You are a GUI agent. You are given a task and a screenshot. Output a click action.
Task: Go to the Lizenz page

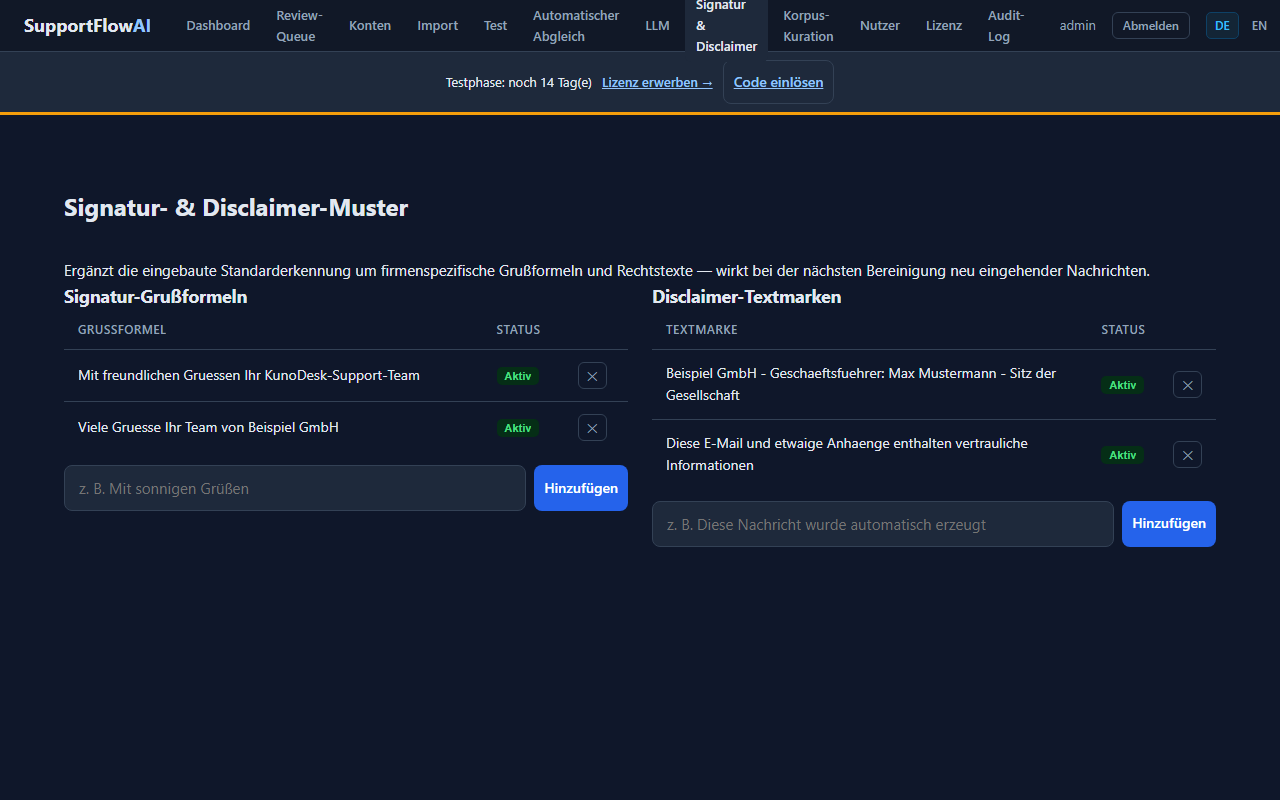click(944, 26)
